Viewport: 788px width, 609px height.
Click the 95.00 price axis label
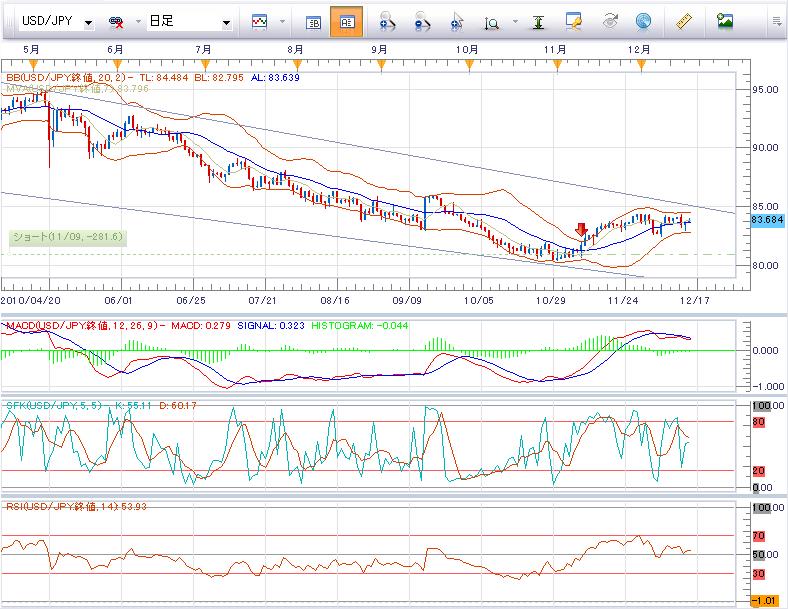(x=765, y=89)
